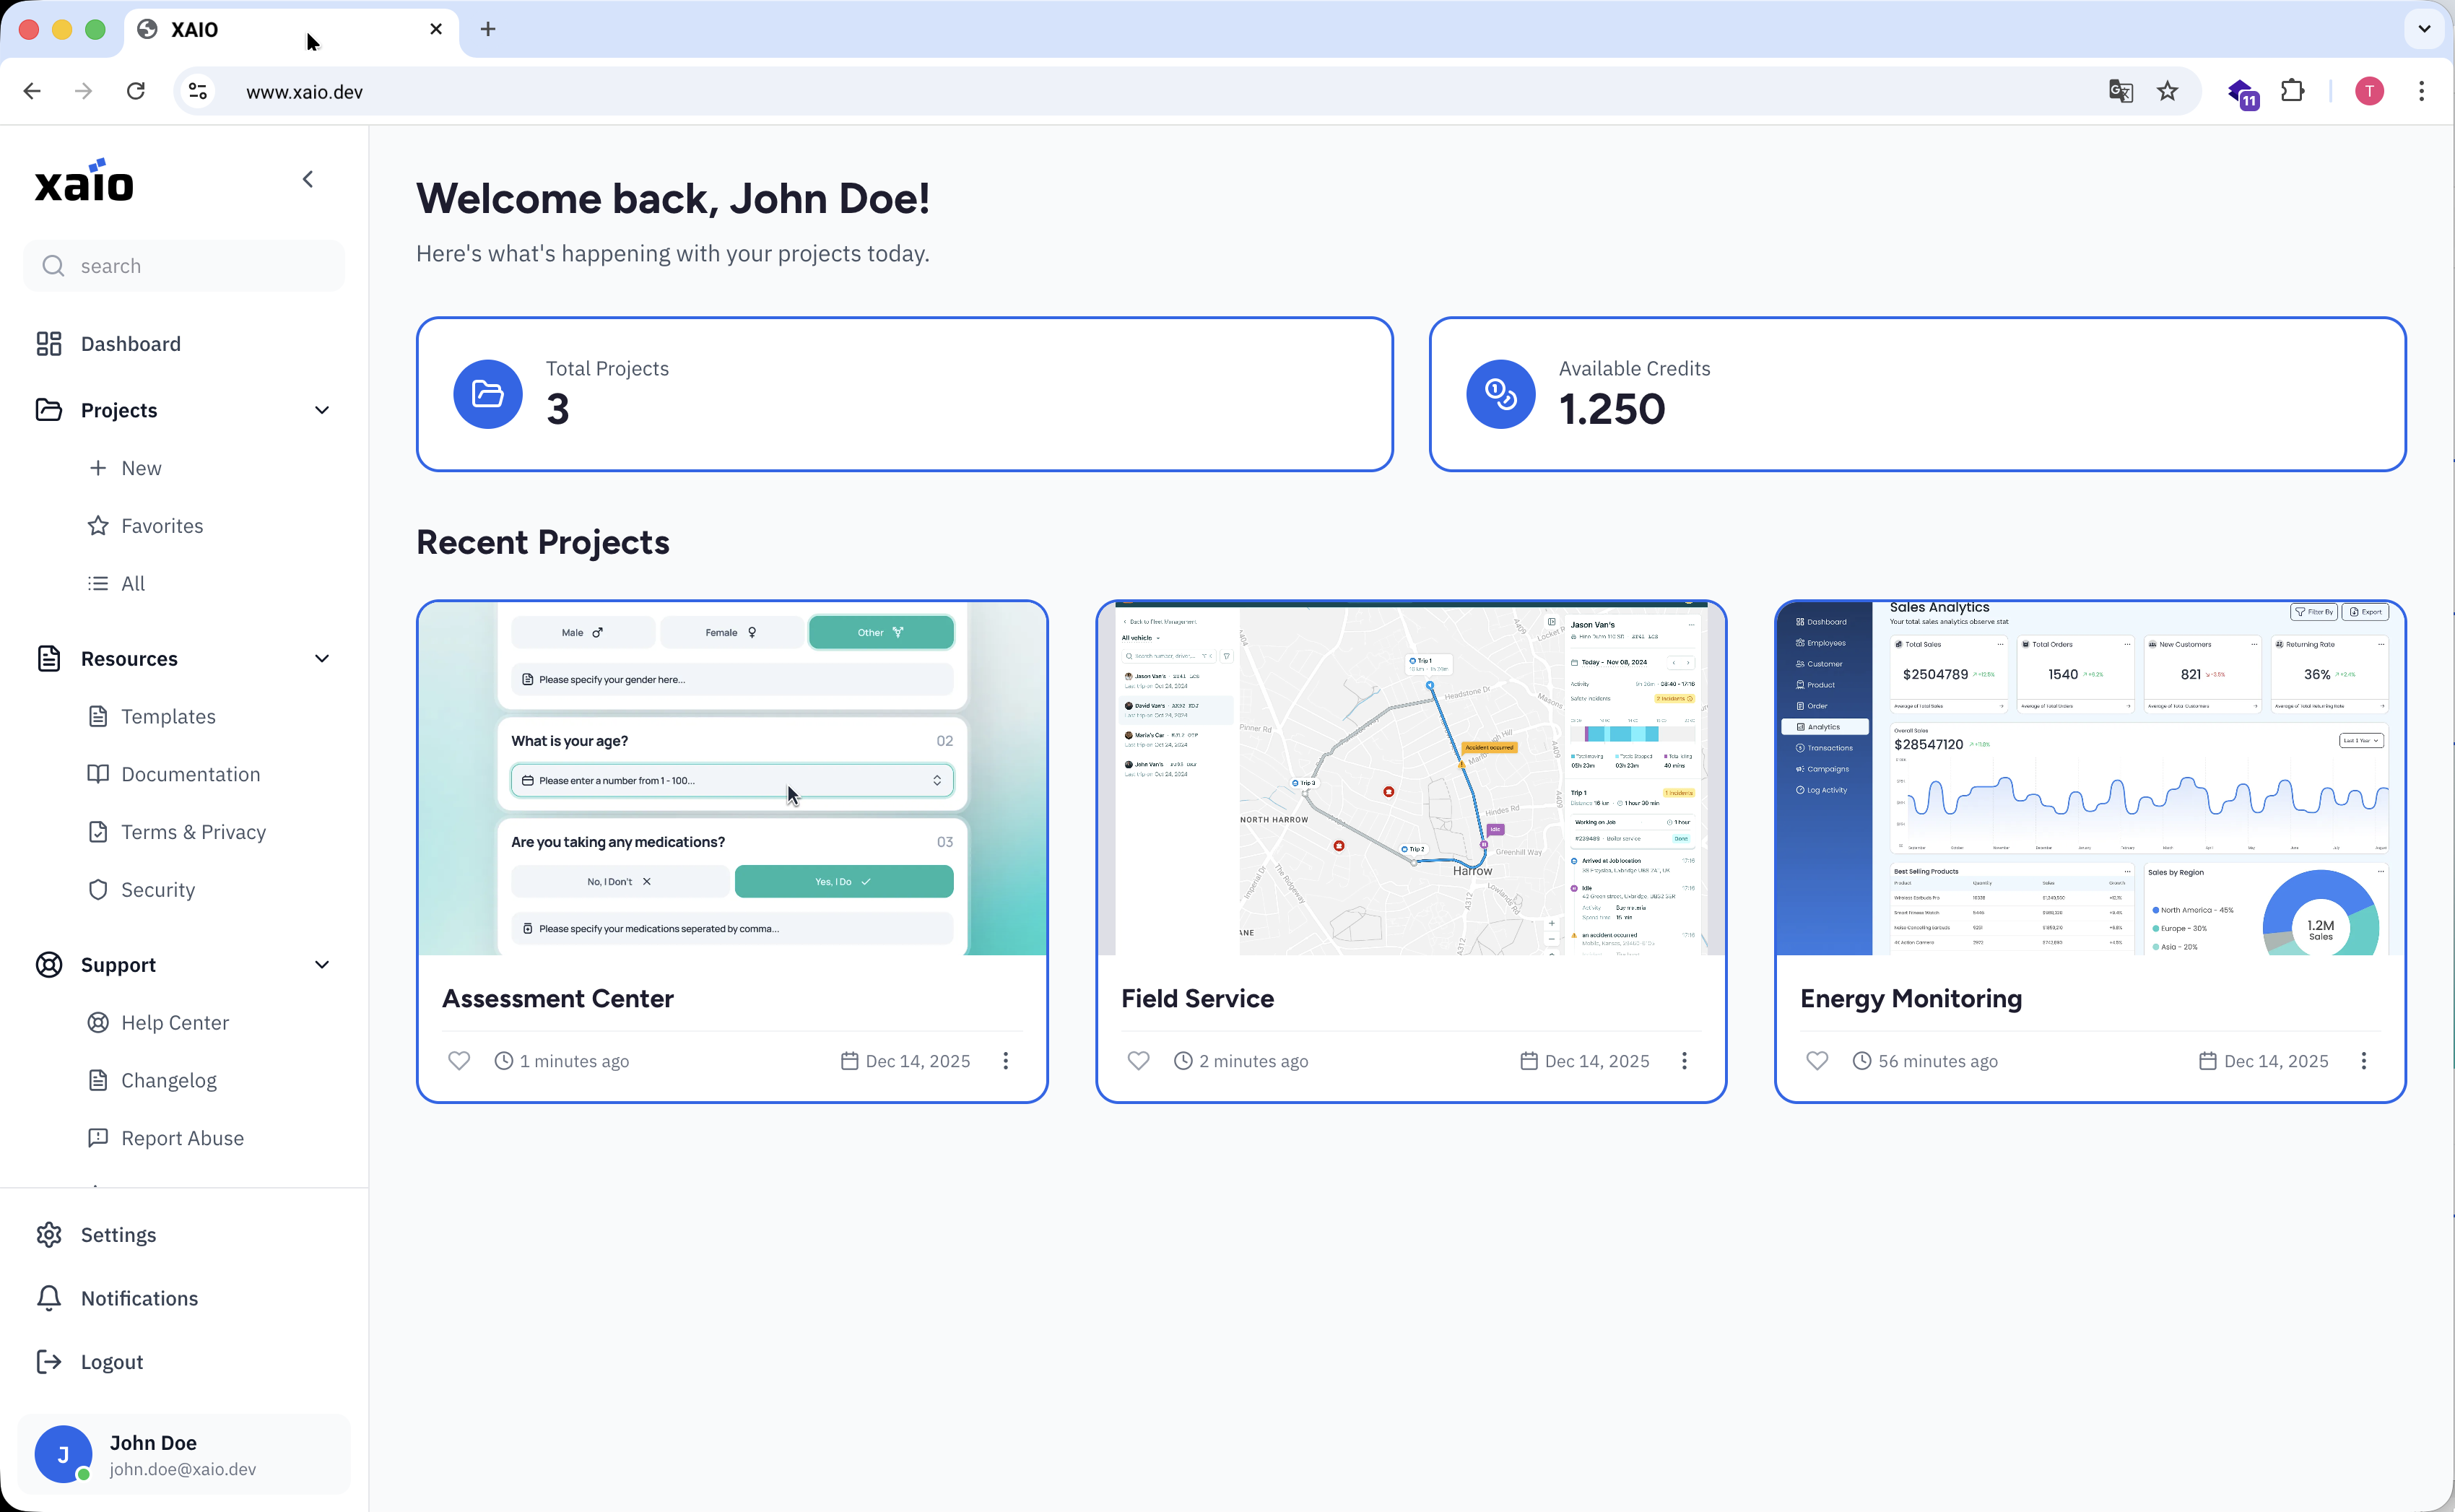Open the Assessment Center card options menu

[1006, 1061]
